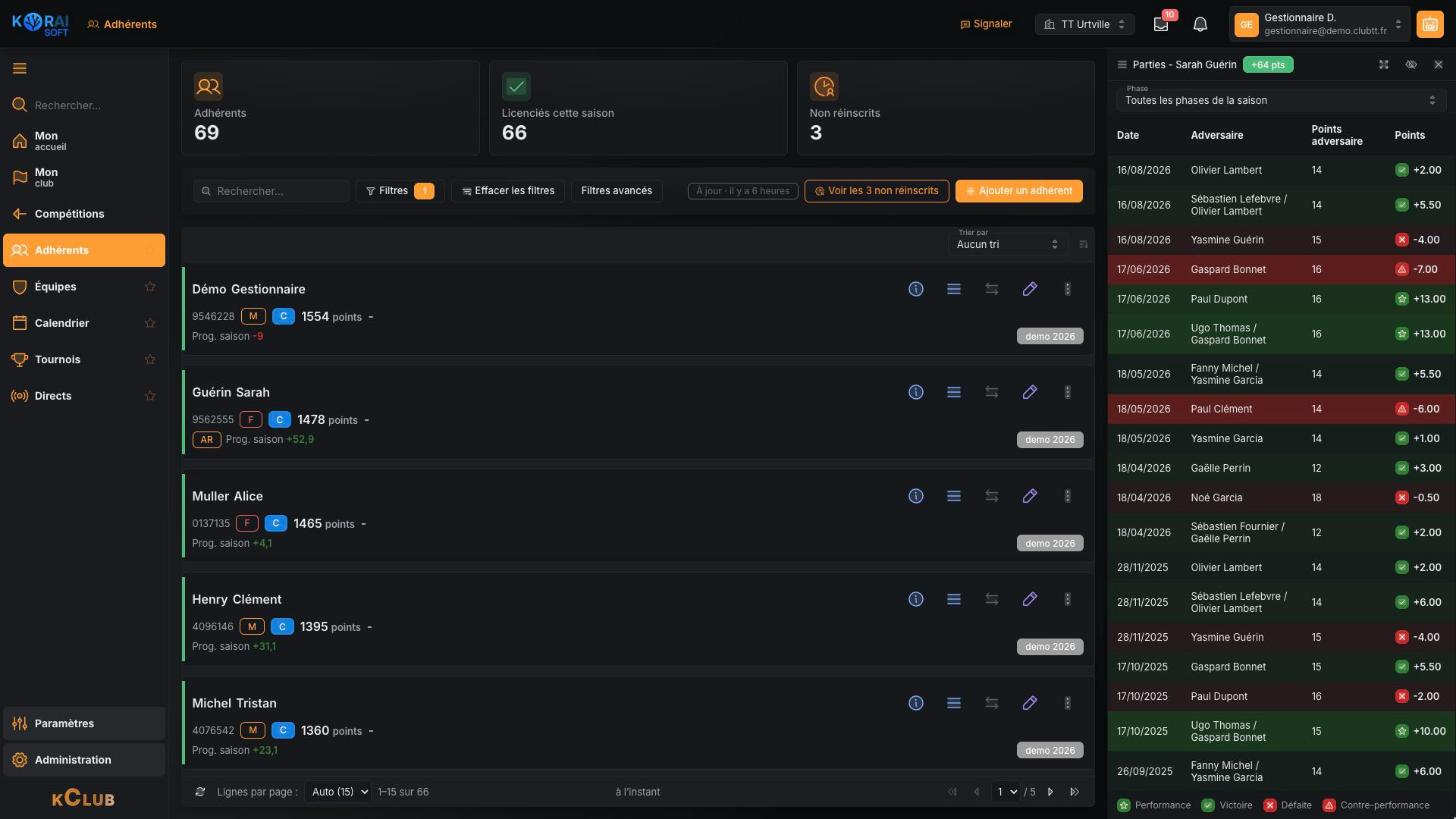Open more options for Guérin Sarah
Screen dimensions: 1456x819
click(x=1067, y=392)
